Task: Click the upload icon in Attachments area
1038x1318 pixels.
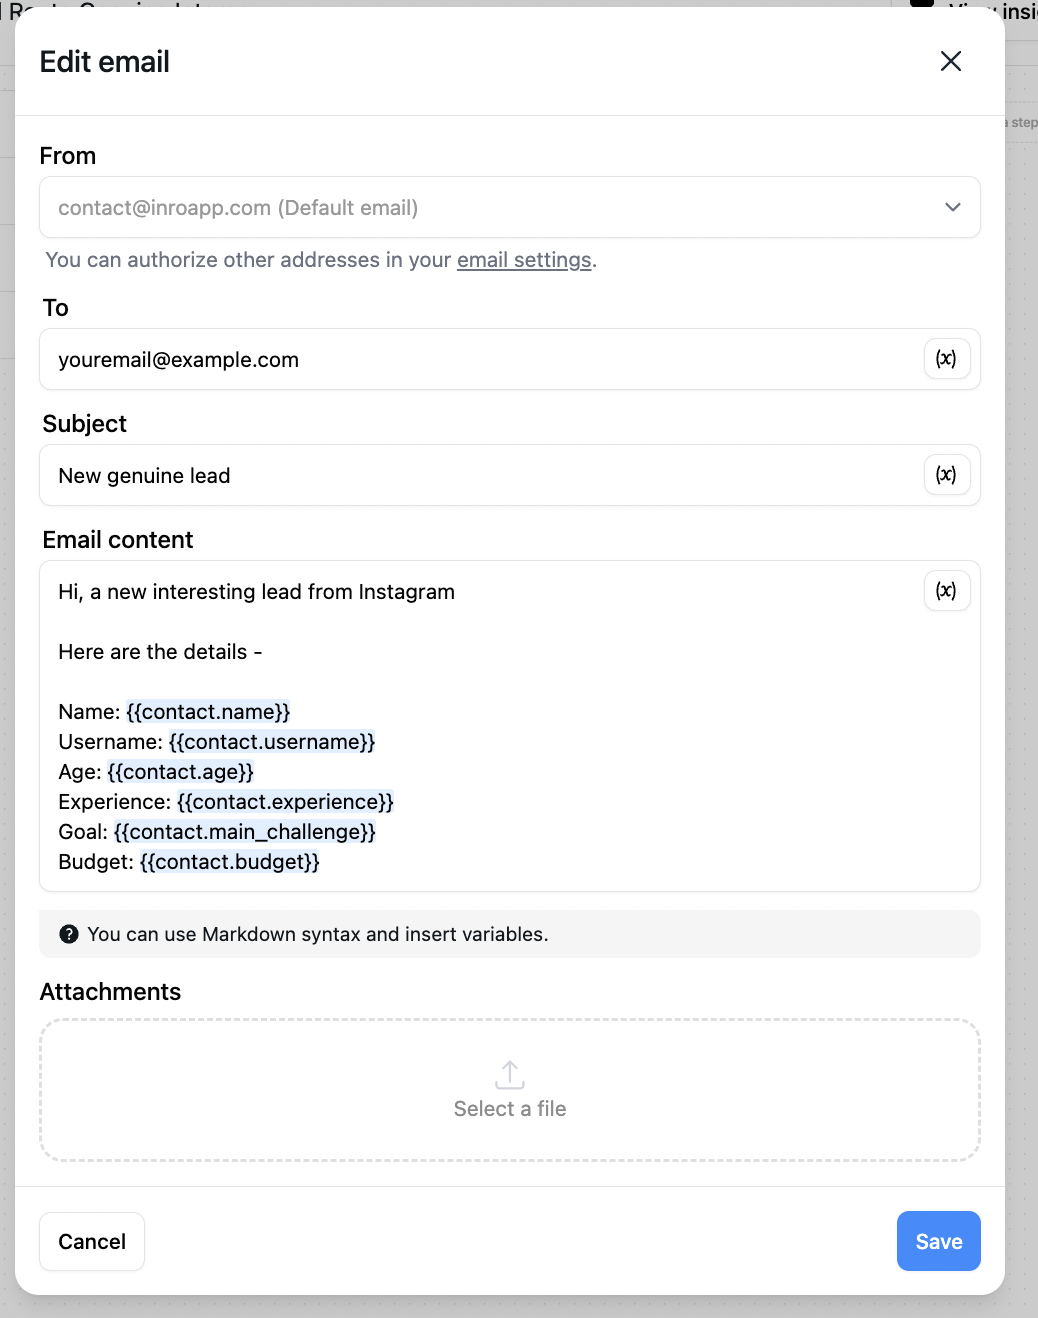Action: (x=509, y=1075)
